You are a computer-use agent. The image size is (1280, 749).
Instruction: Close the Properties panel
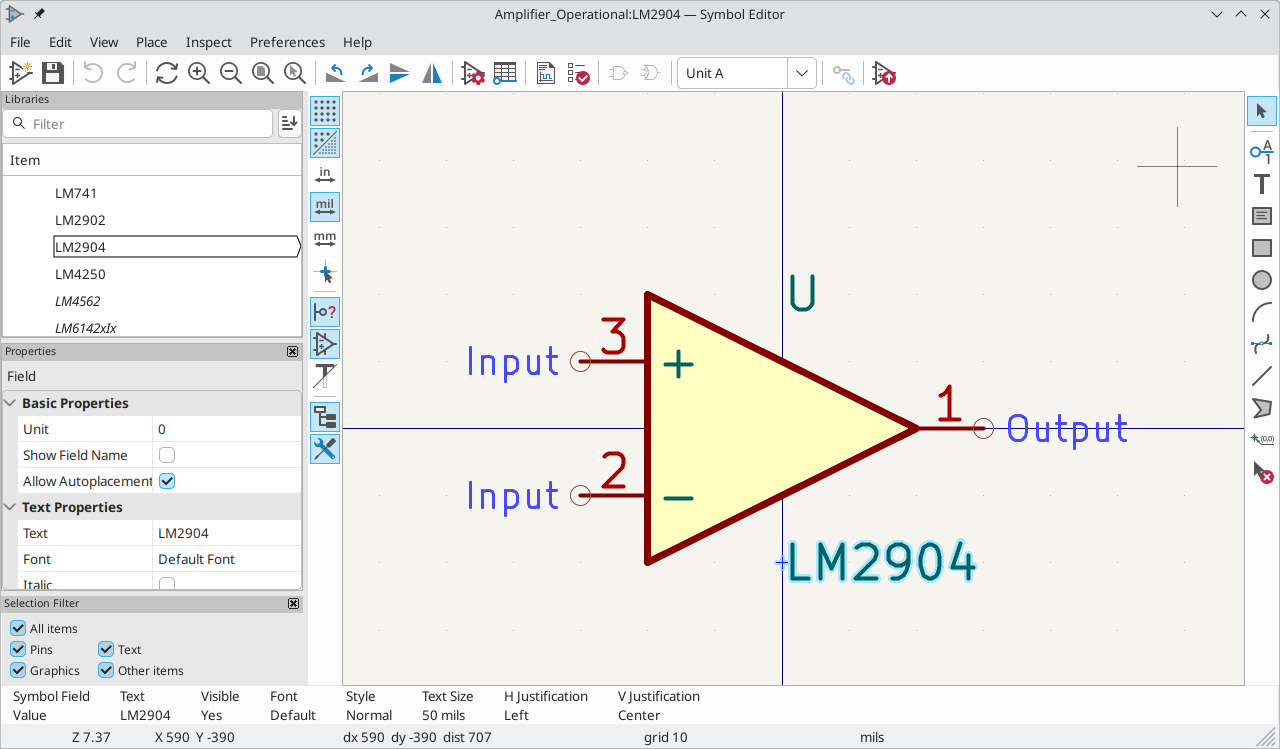(292, 352)
